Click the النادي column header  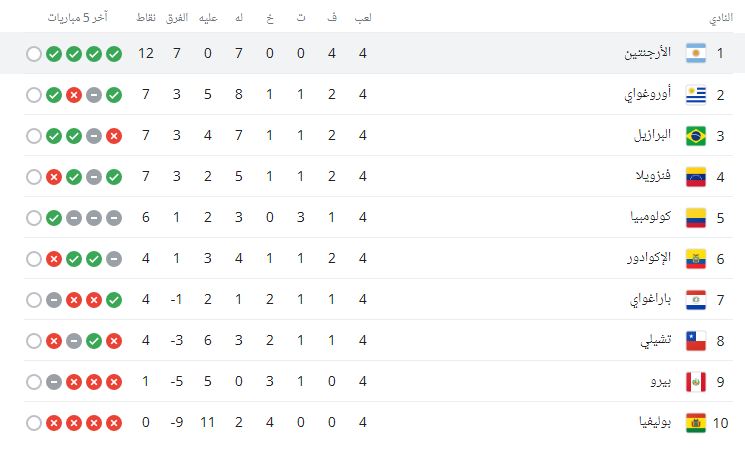(720, 19)
